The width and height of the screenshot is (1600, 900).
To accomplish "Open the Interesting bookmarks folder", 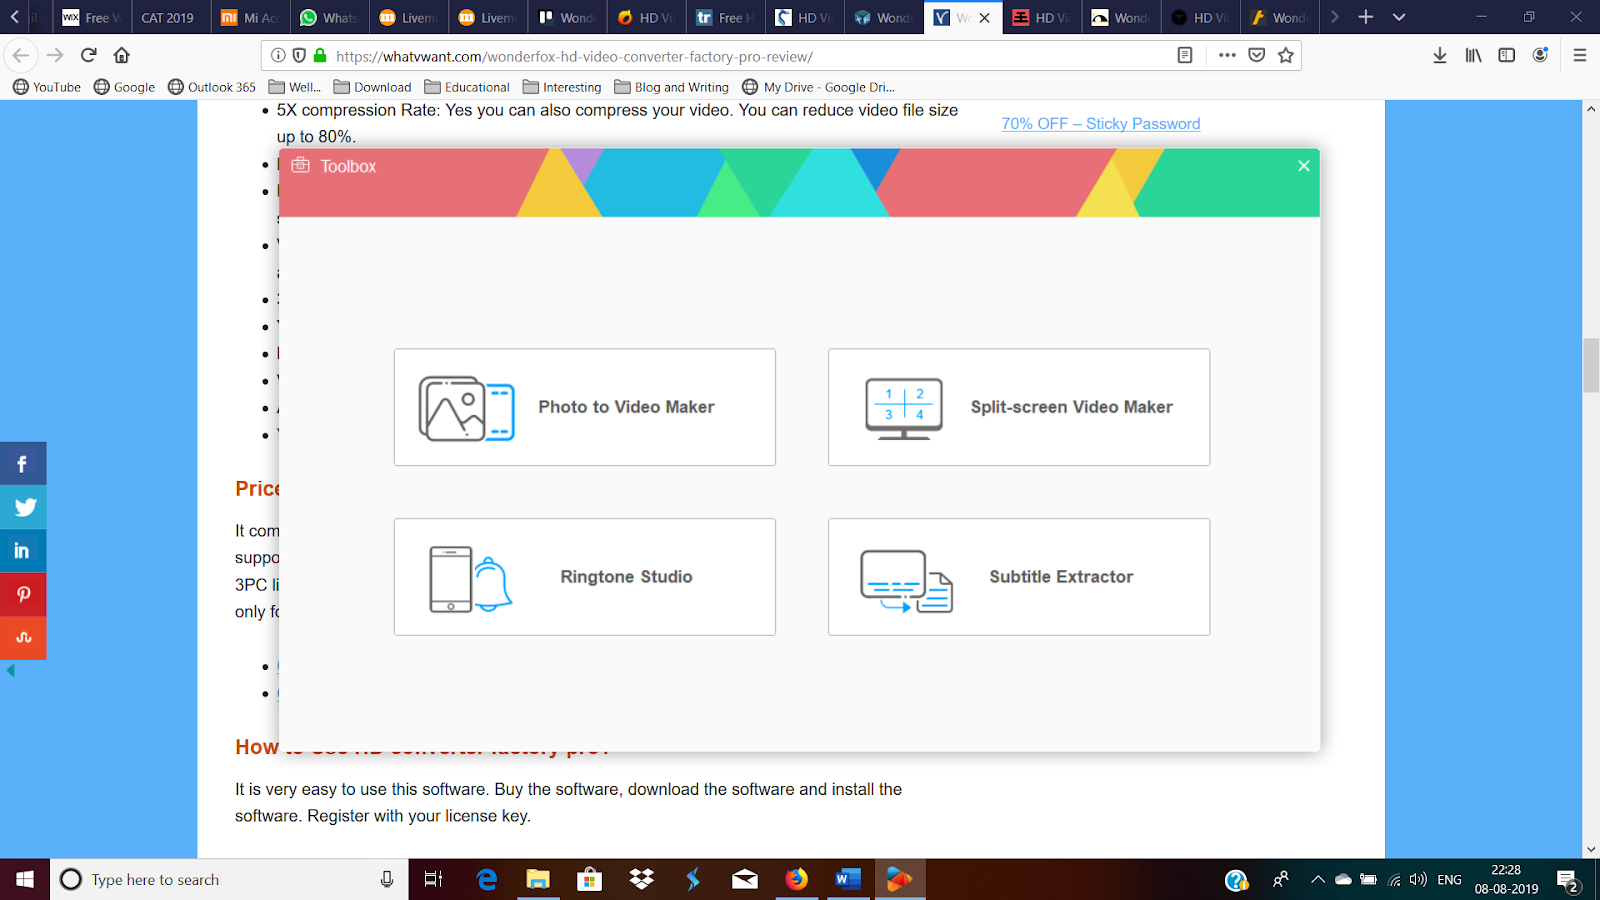I will [x=562, y=87].
